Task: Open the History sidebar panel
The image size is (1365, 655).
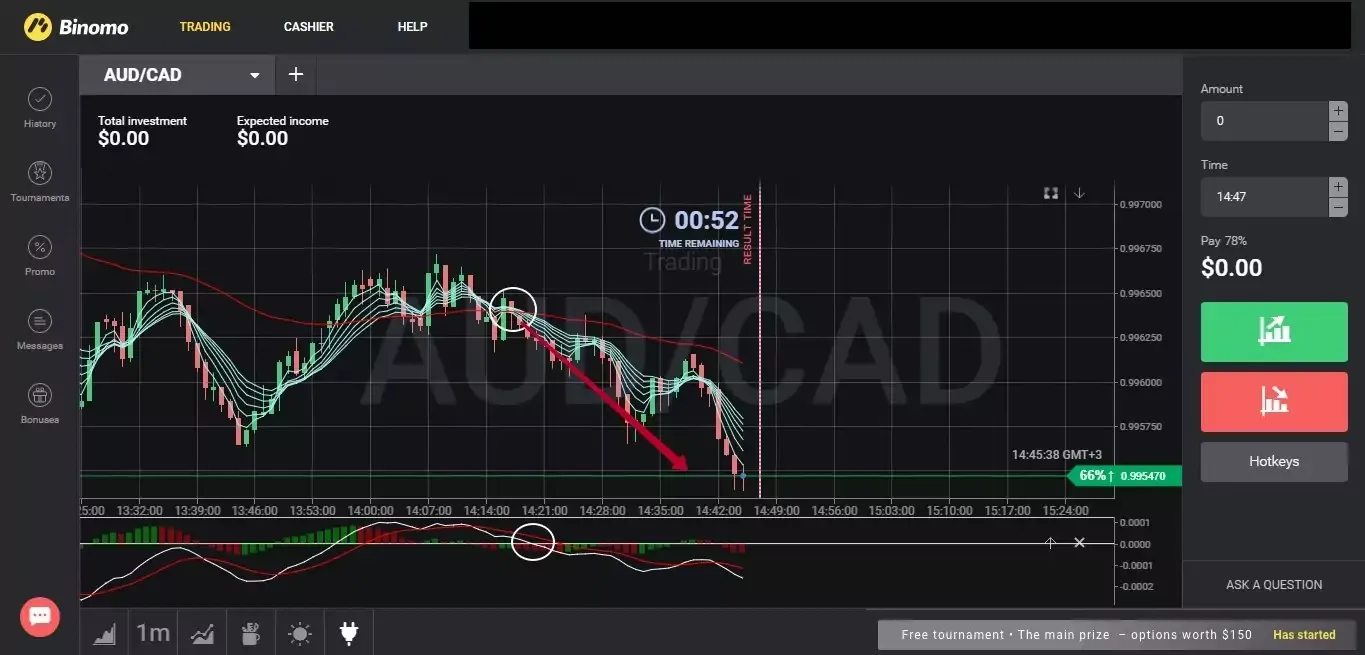Action: (x=40, y=108)
